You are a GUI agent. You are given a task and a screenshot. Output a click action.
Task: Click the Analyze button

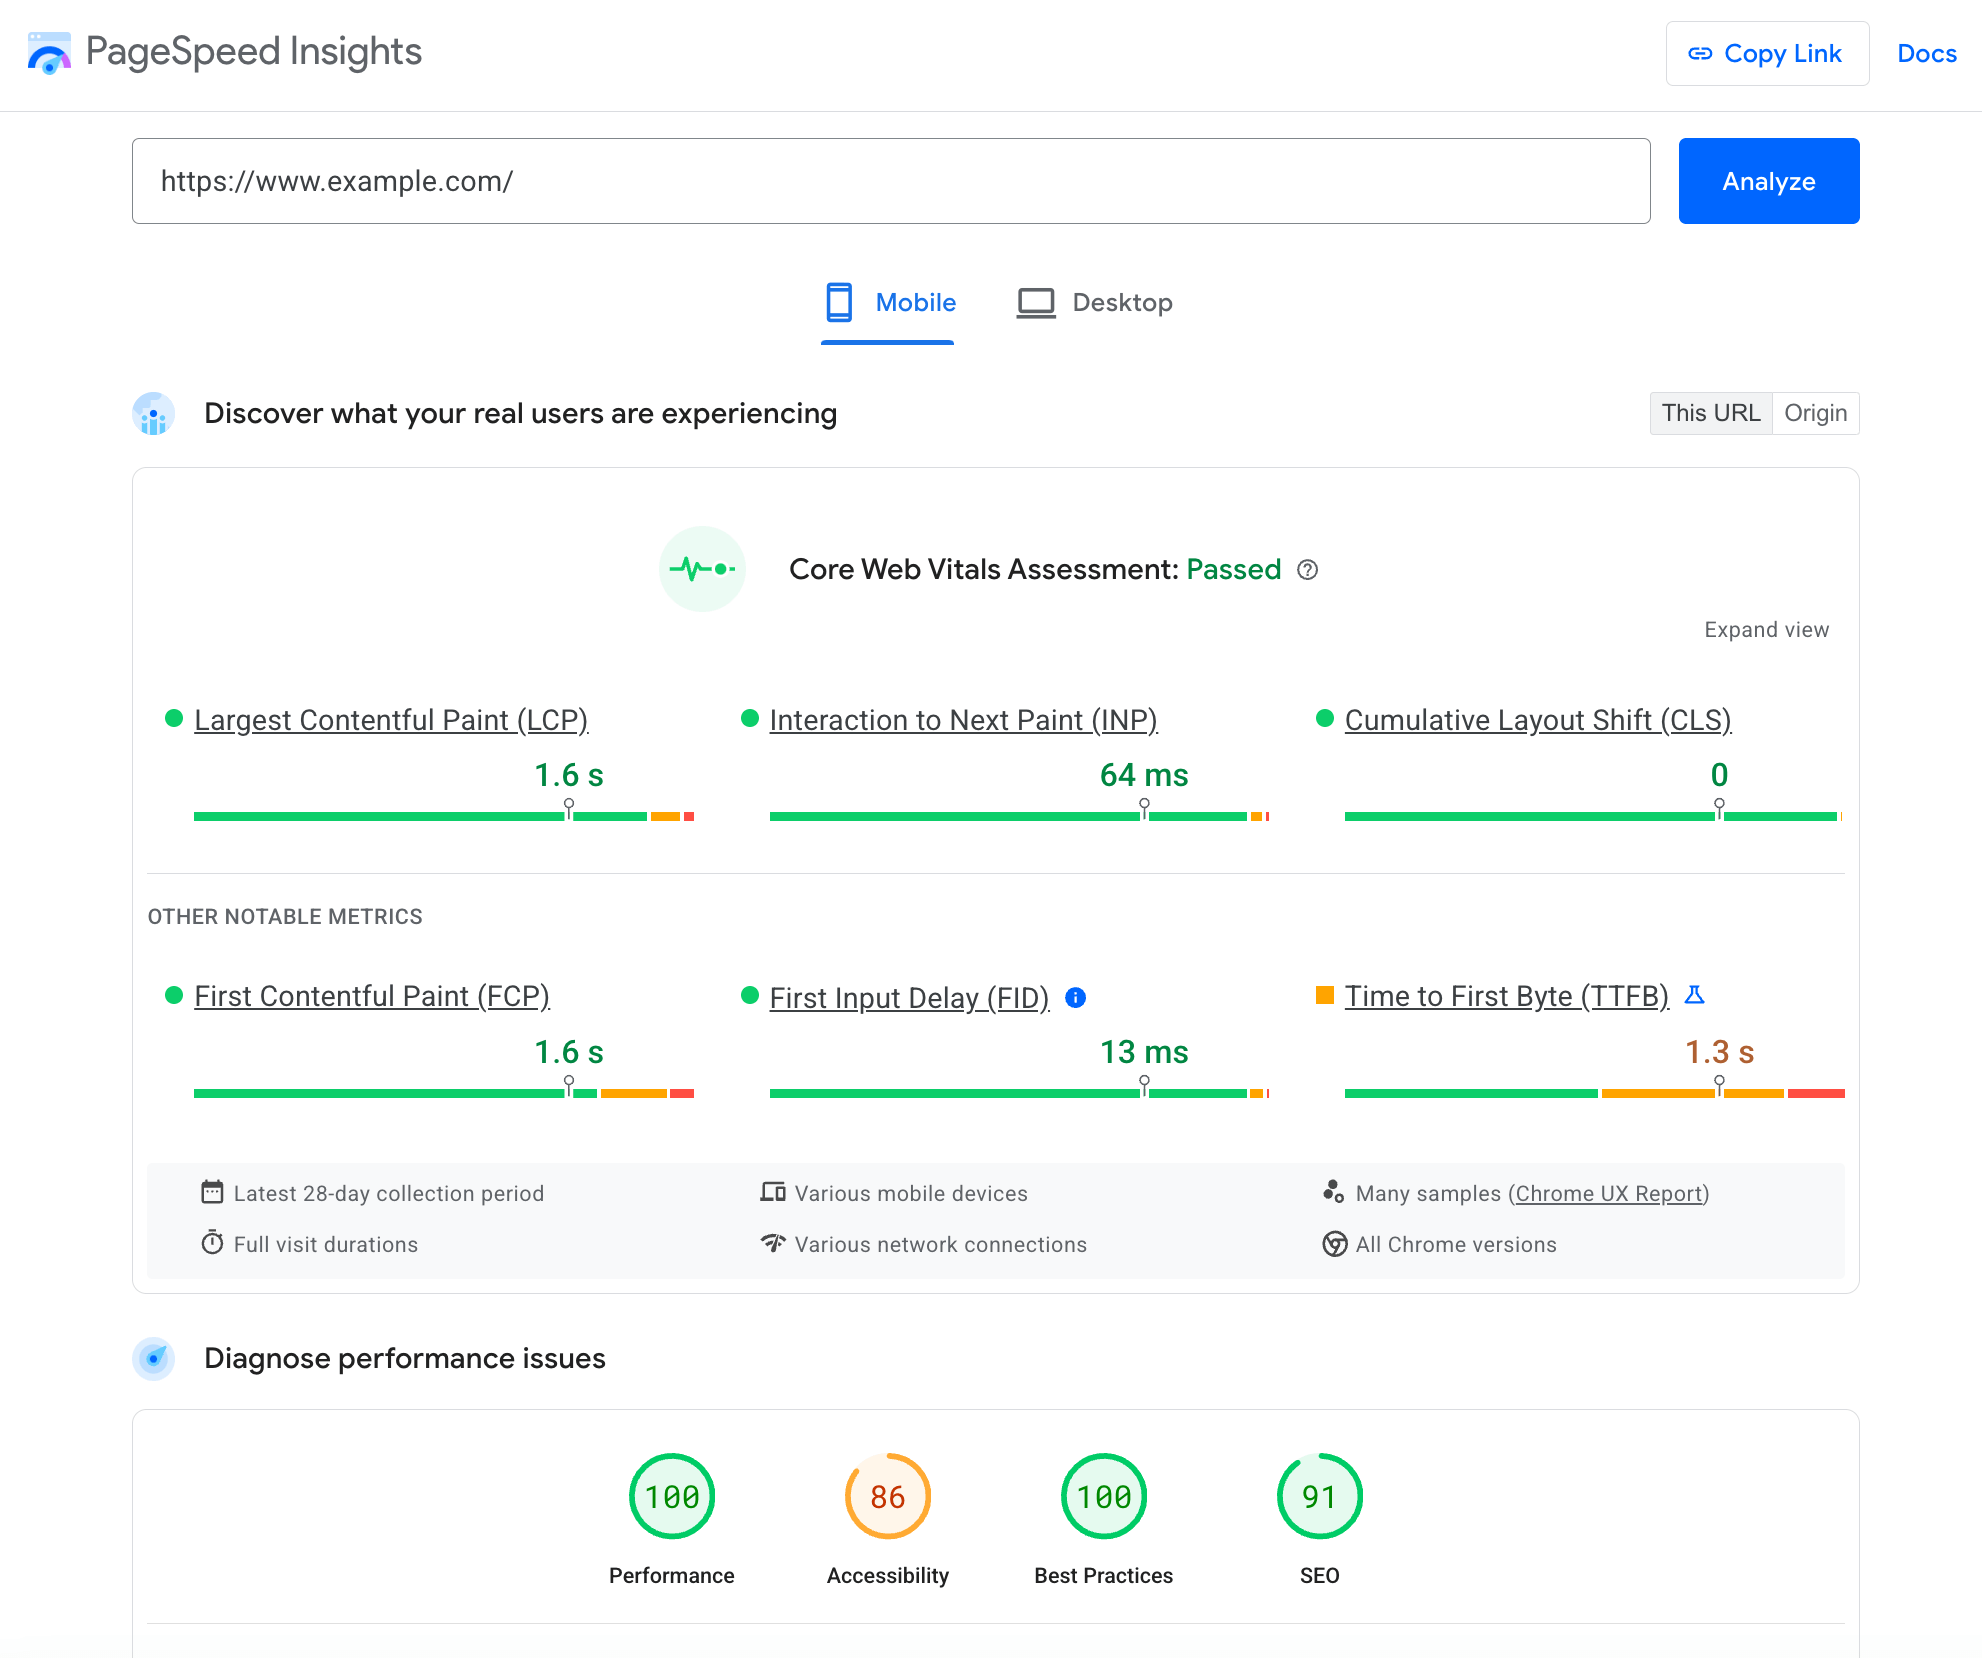[1770, 179]
